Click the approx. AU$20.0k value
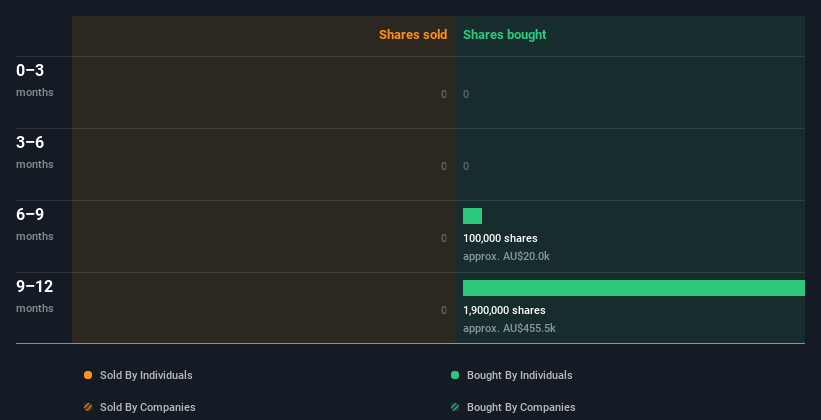This screenshot has height=420, width=821. (506, 257)
